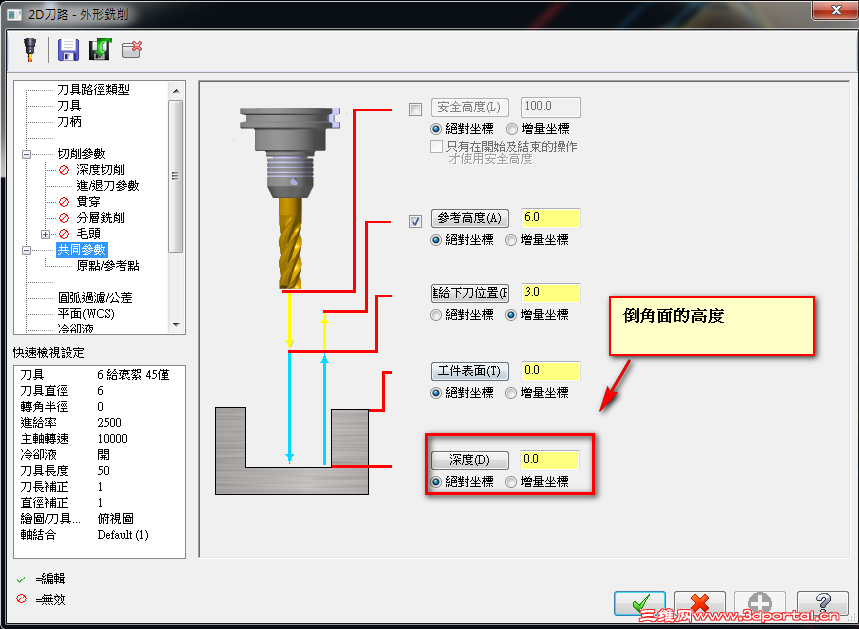Image resolution: width=859 pixels, height=629 pixels.
Task: Click the gray plus apply button
Action: point(759,603)
